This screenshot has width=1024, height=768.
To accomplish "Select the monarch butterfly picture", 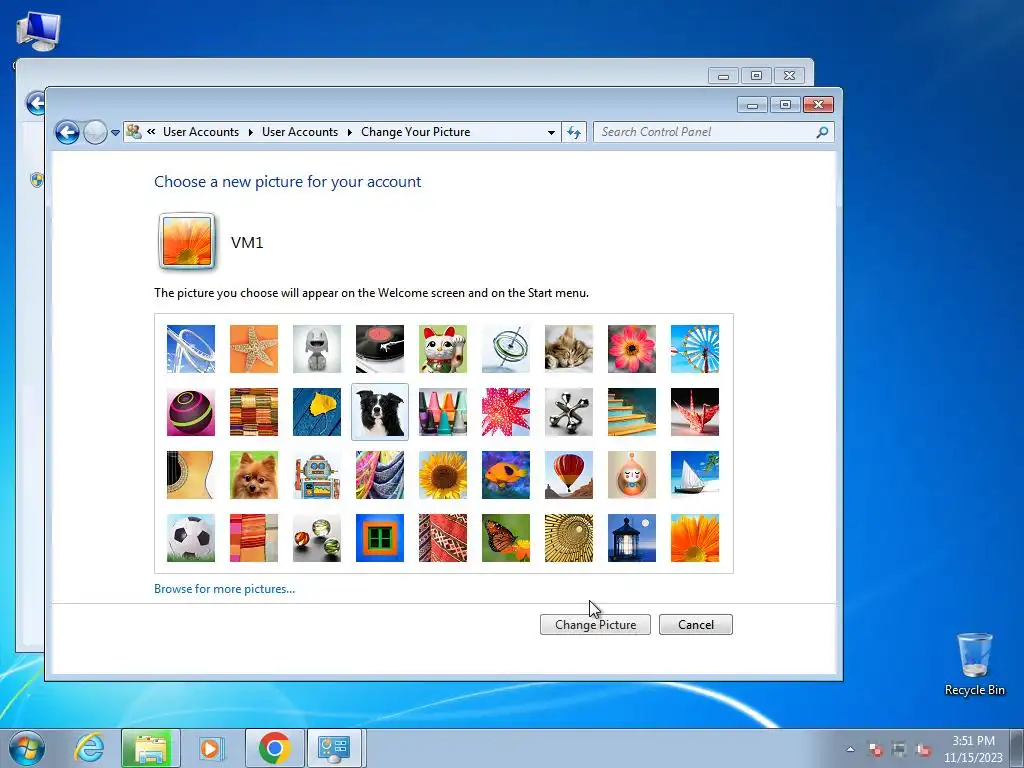I will pos(506,538).
